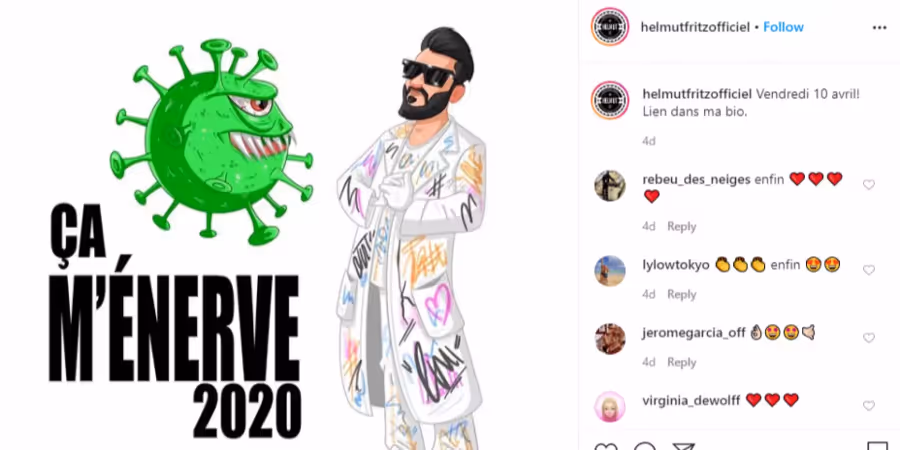
Task: Open the helmutfritzofficiel username in the header
Action: coord(696,28)
